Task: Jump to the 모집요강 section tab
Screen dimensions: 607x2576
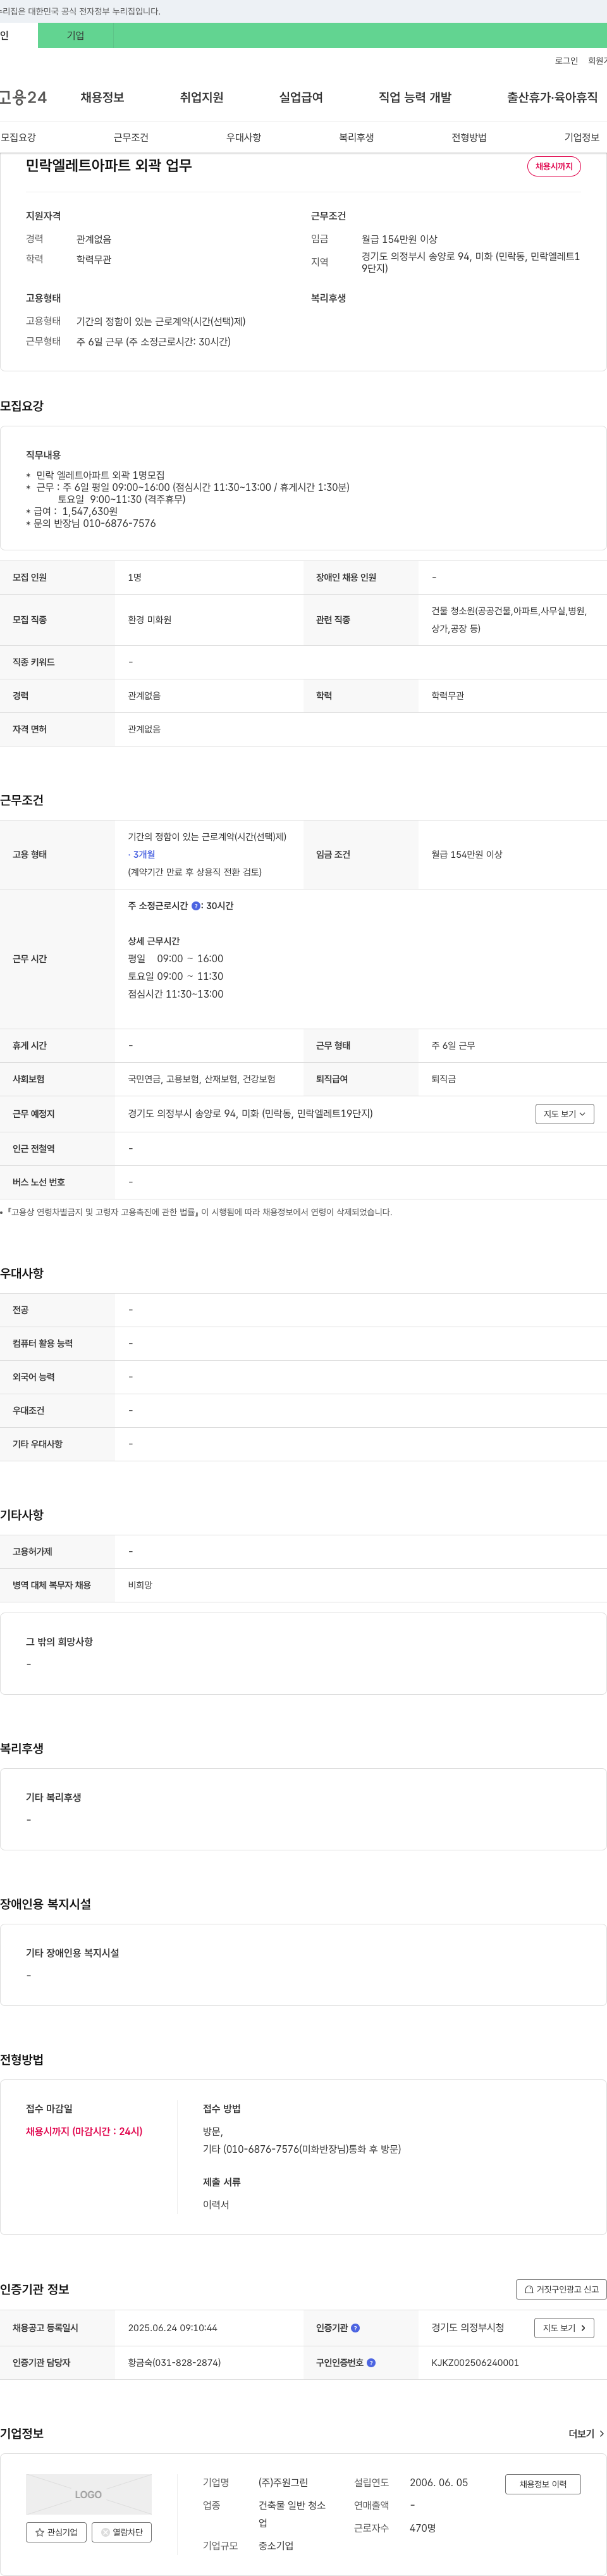Action: (18, 137)
